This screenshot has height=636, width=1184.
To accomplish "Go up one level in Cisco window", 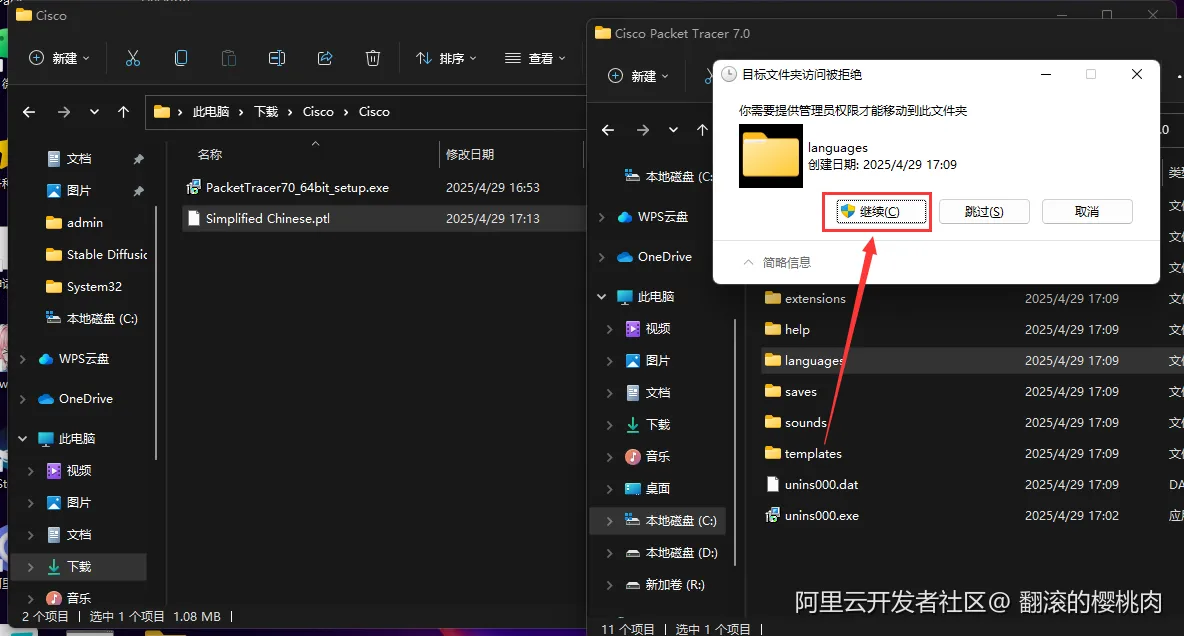I will 123,112.
